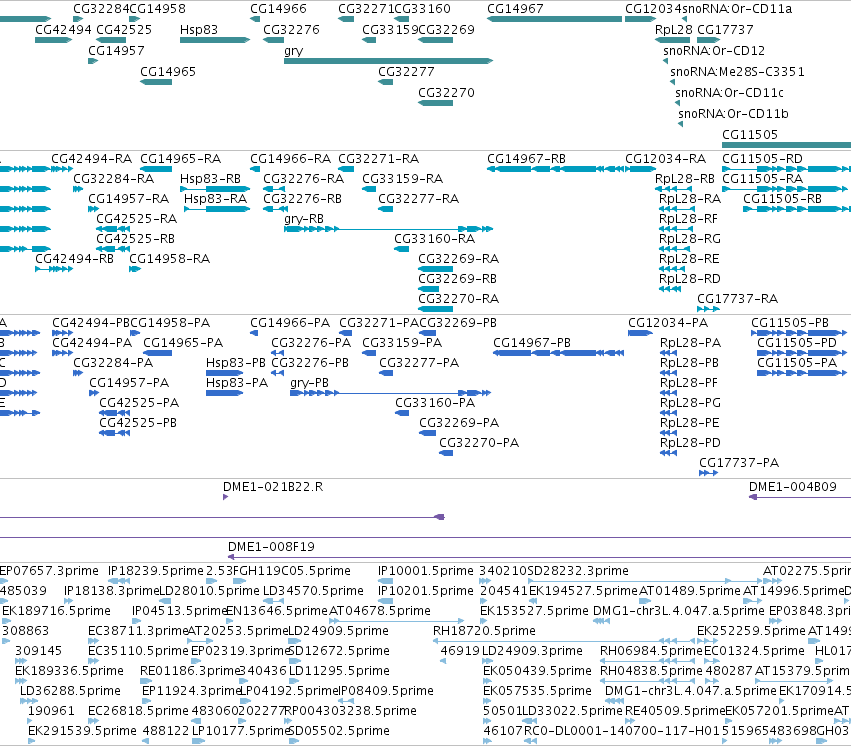The image size is (851, 746).
Task: Click the IP18239.5prime EST label
Action: (x=155, y=571)
